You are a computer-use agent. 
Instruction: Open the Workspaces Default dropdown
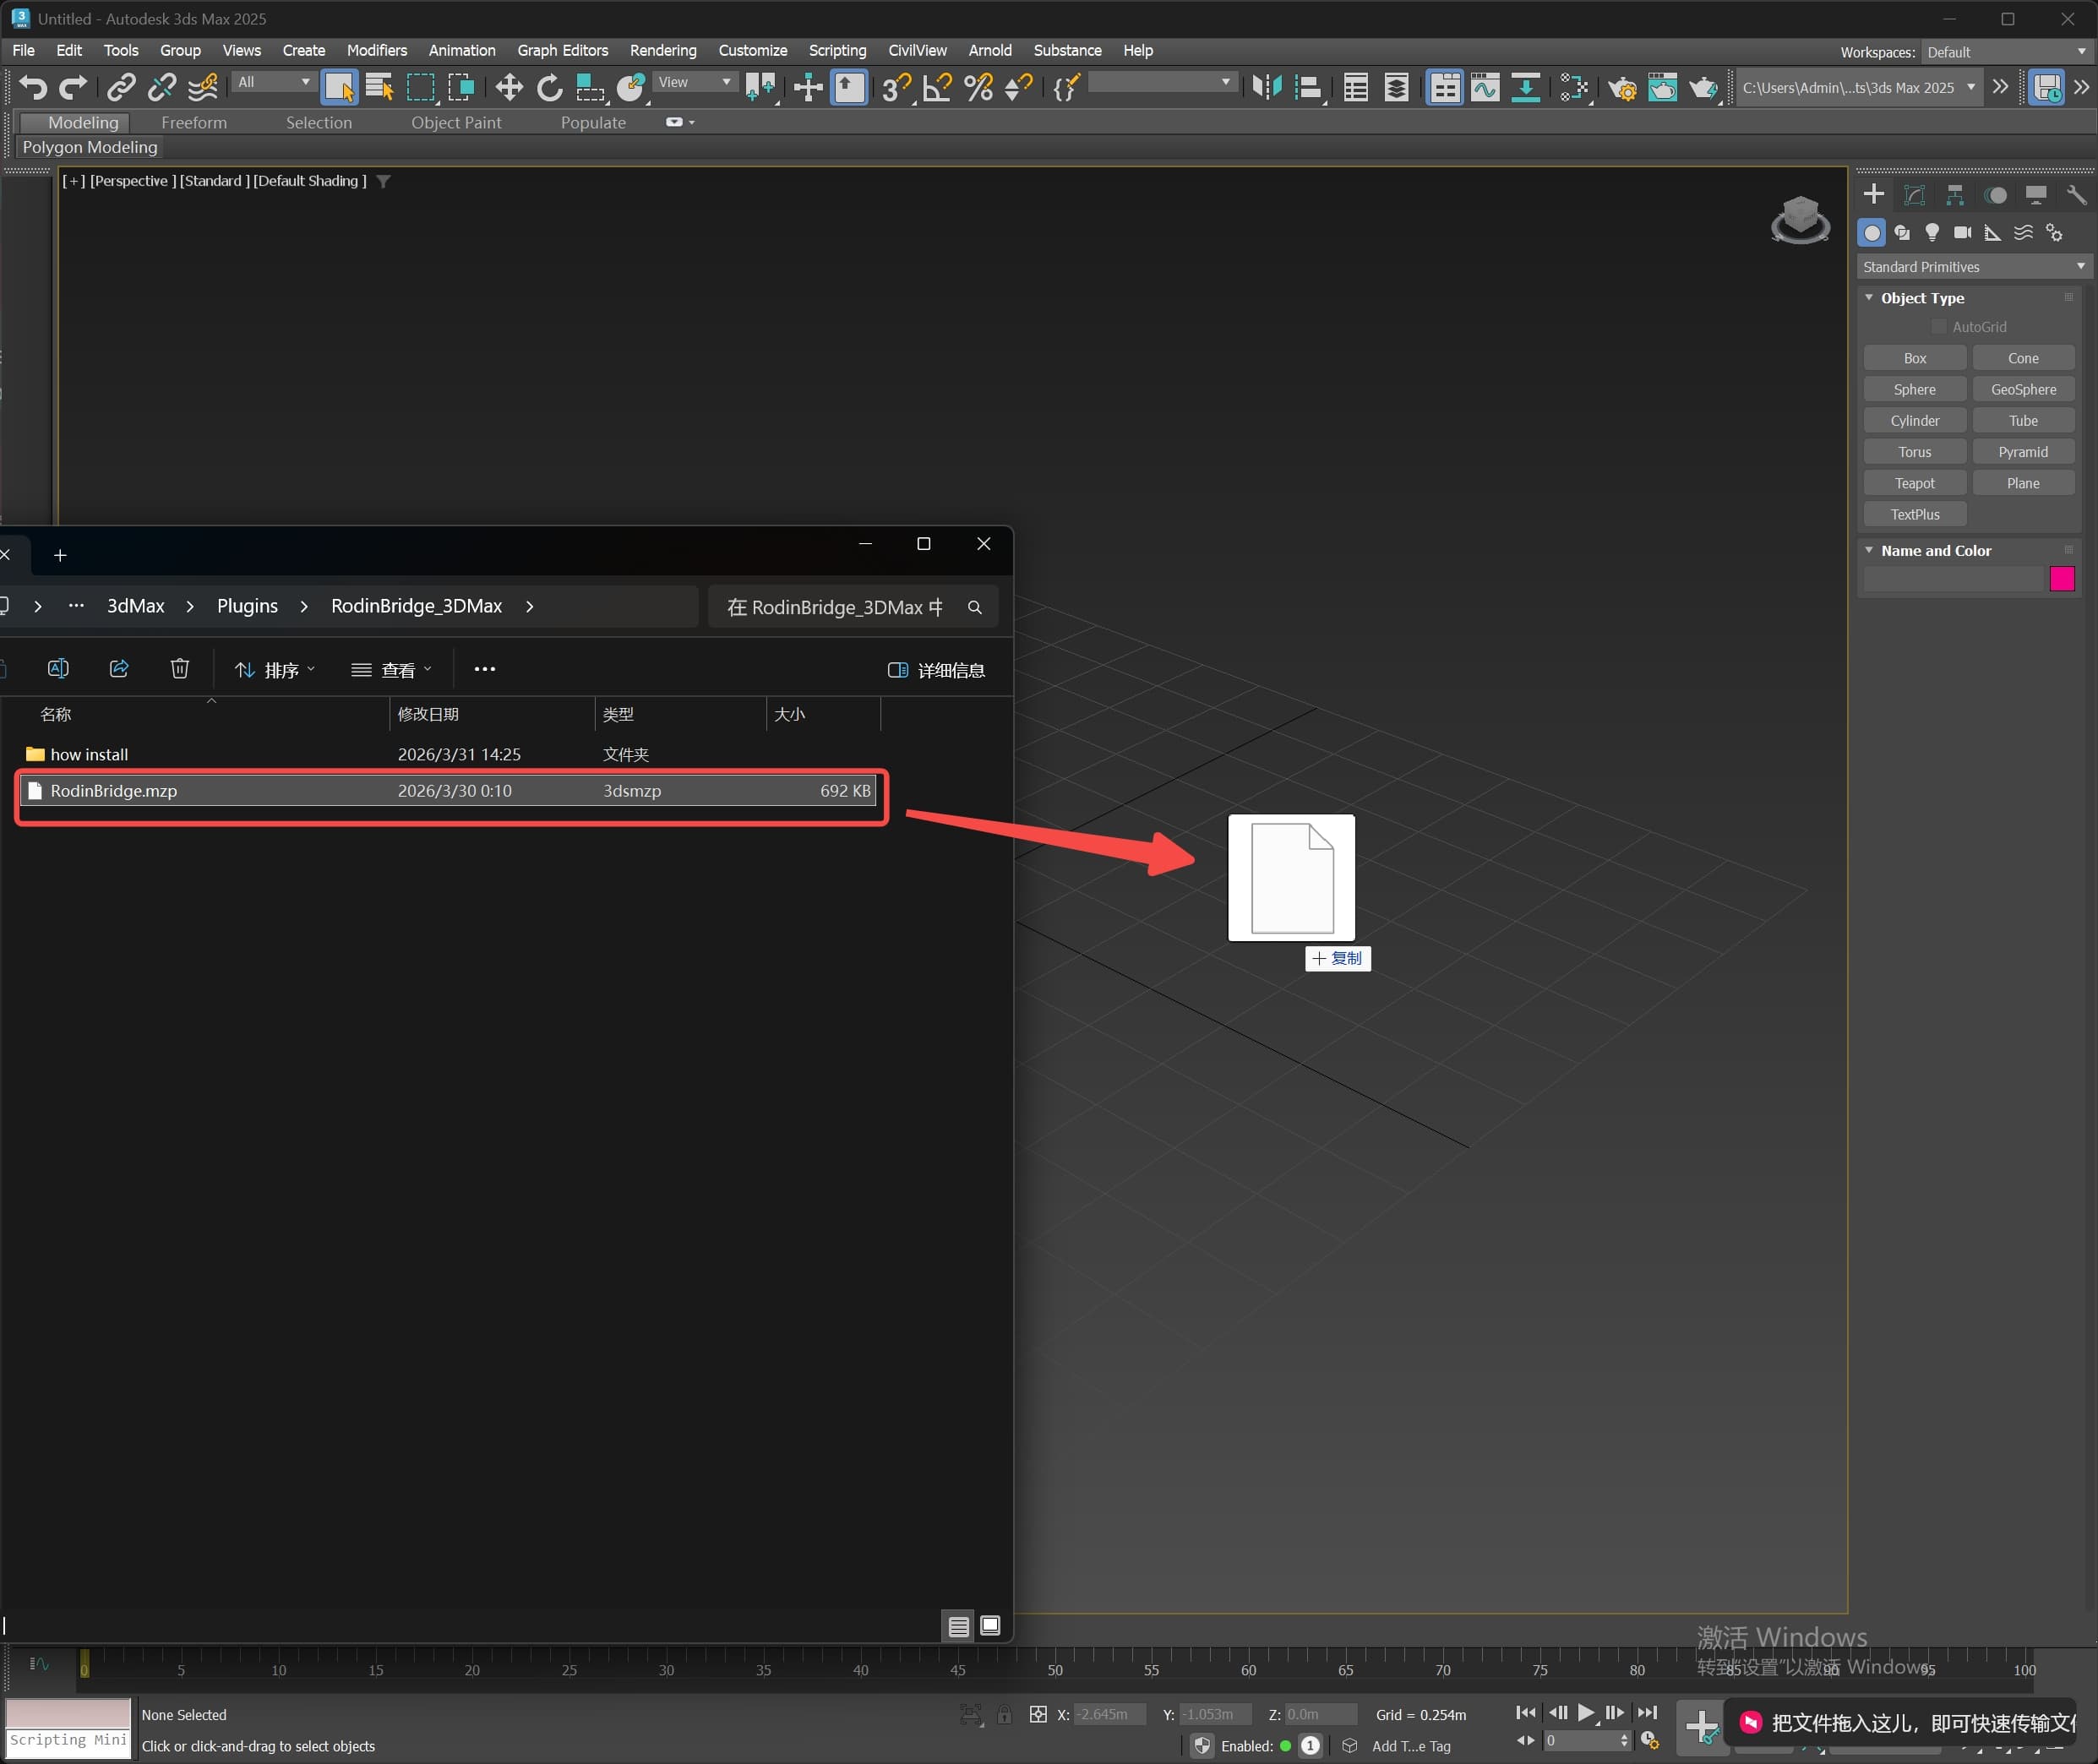coord(2007,52)
